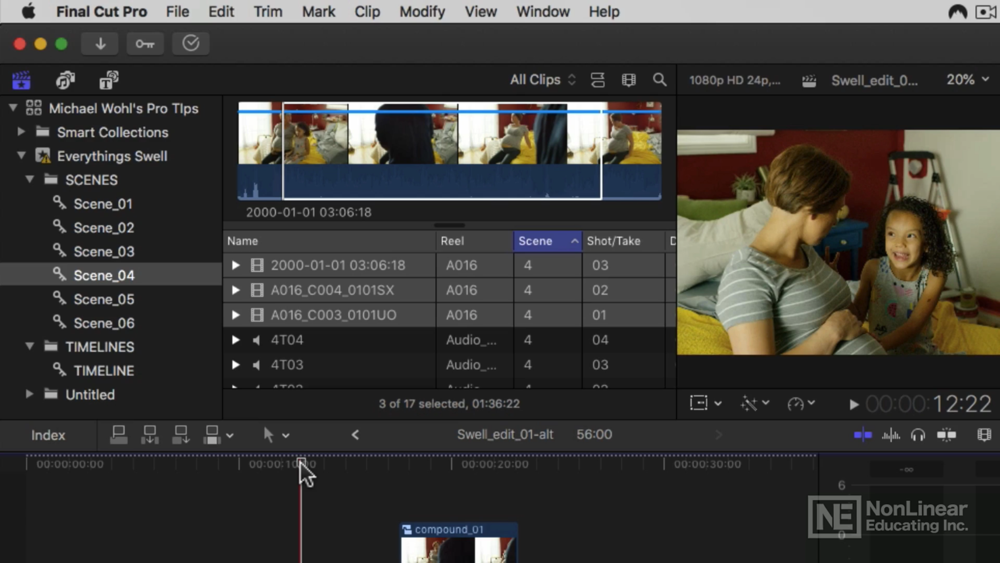Open the Import Media arrow button
Image resolution: width=1000 pixels, height=563 pixels.
[x=100, y=44]
